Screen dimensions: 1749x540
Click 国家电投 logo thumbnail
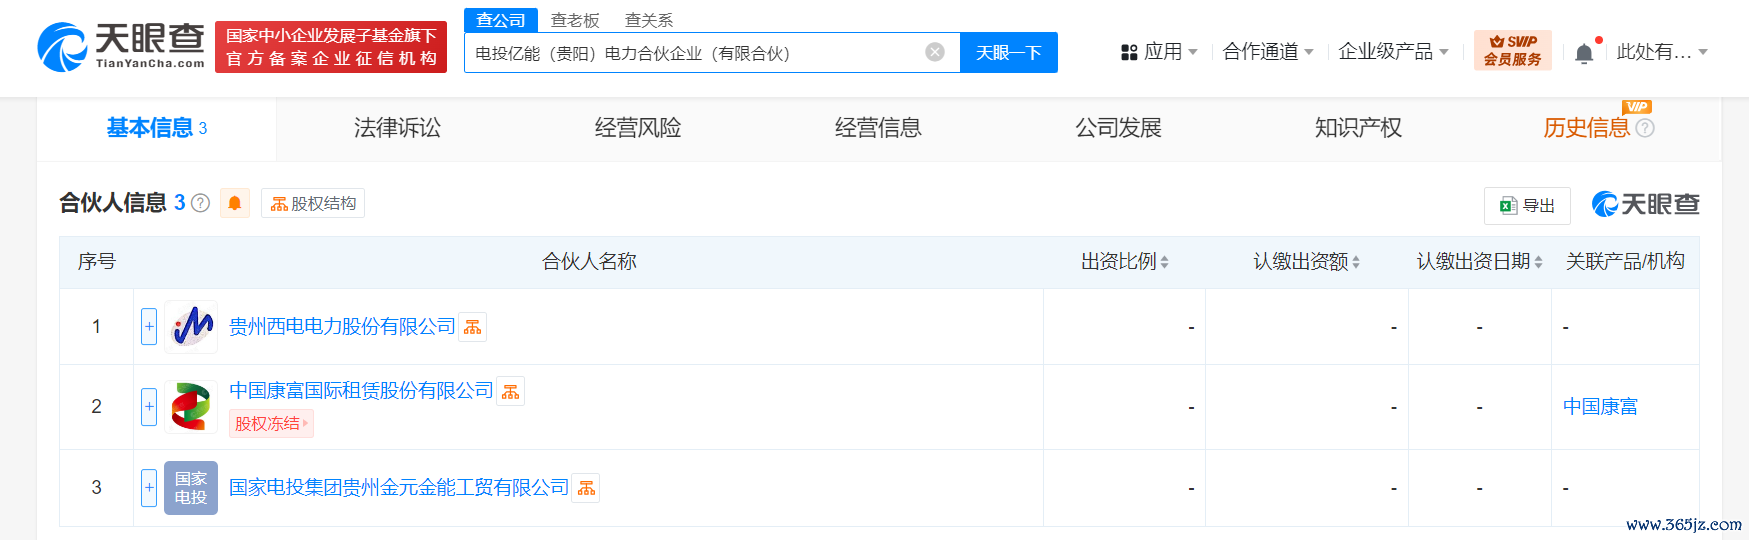(191, 488)
